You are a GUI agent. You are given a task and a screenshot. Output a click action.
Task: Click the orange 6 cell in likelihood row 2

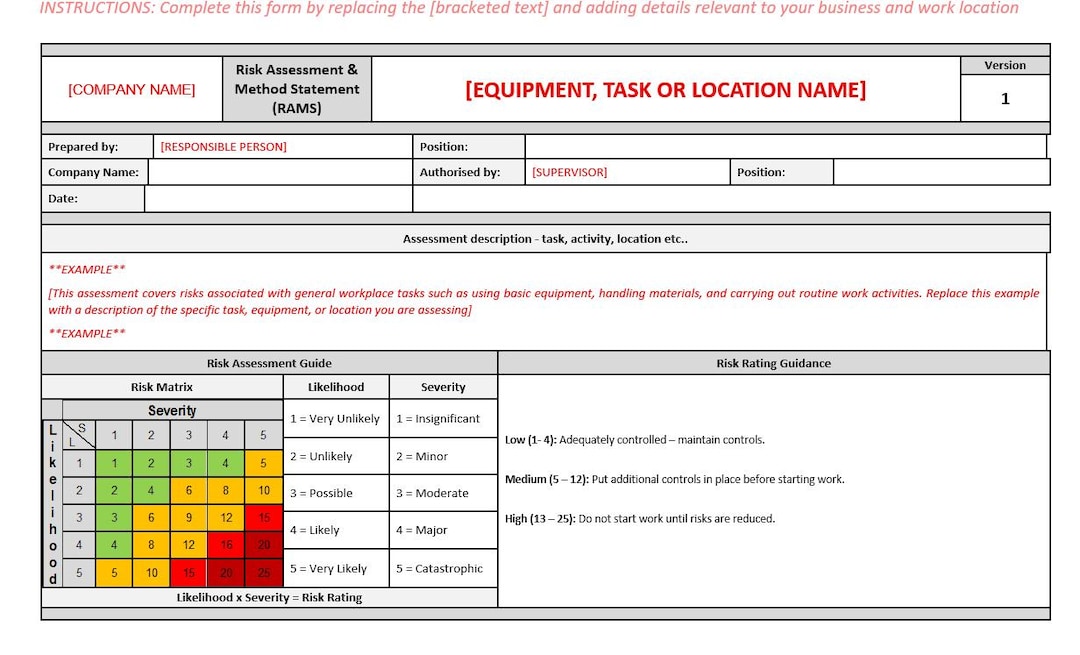click(189, 490)
